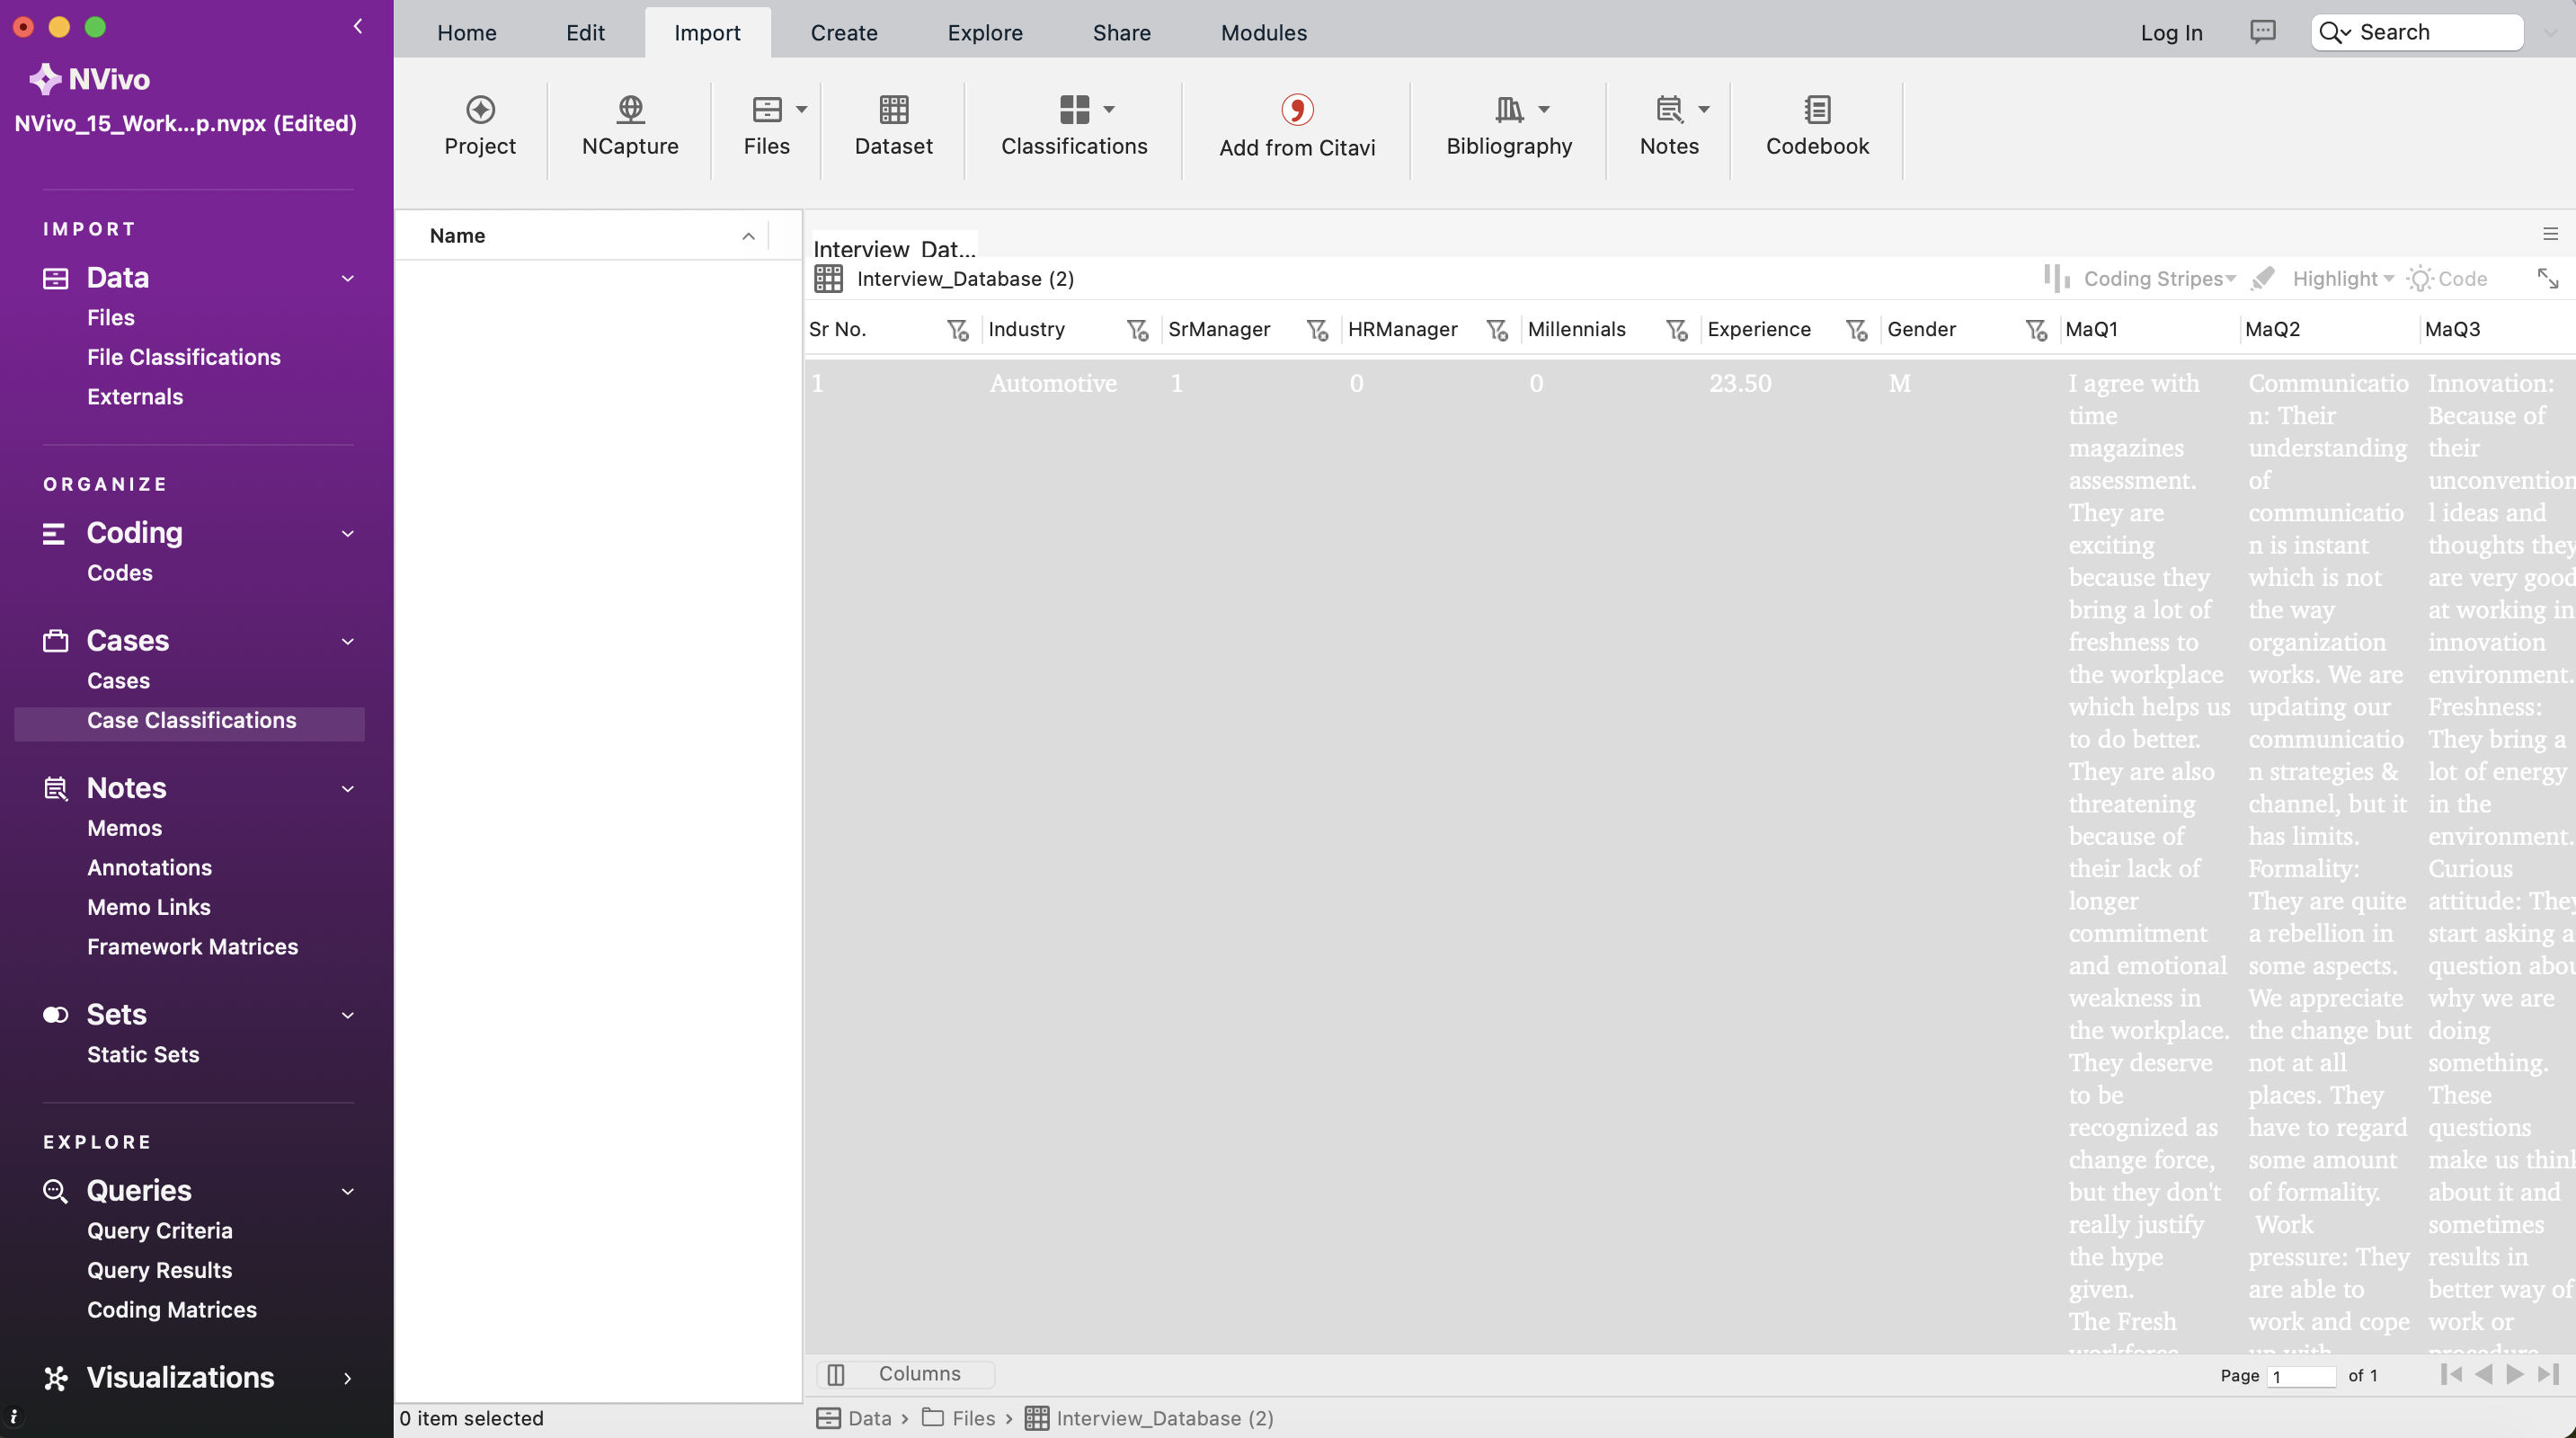Go to the next page

click(2515, 1374)
